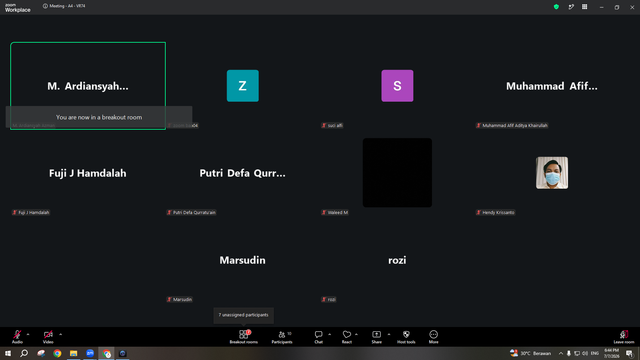640x360 pixels.
Task: Open Windows taskbar search
Action: (24, 353)
